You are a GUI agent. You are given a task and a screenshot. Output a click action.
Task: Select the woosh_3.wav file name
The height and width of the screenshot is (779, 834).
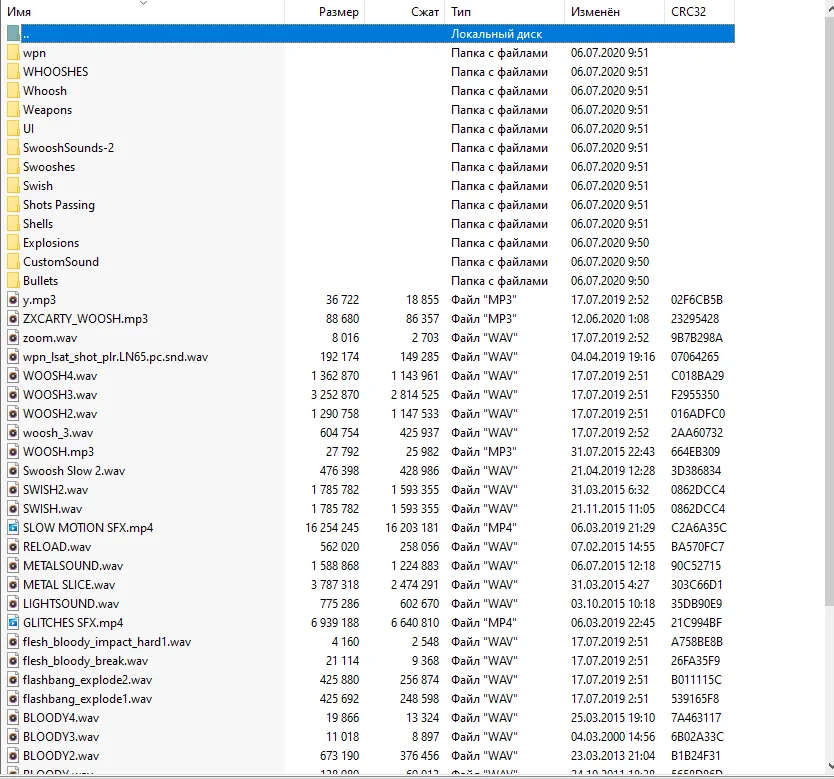click(58, 433)
